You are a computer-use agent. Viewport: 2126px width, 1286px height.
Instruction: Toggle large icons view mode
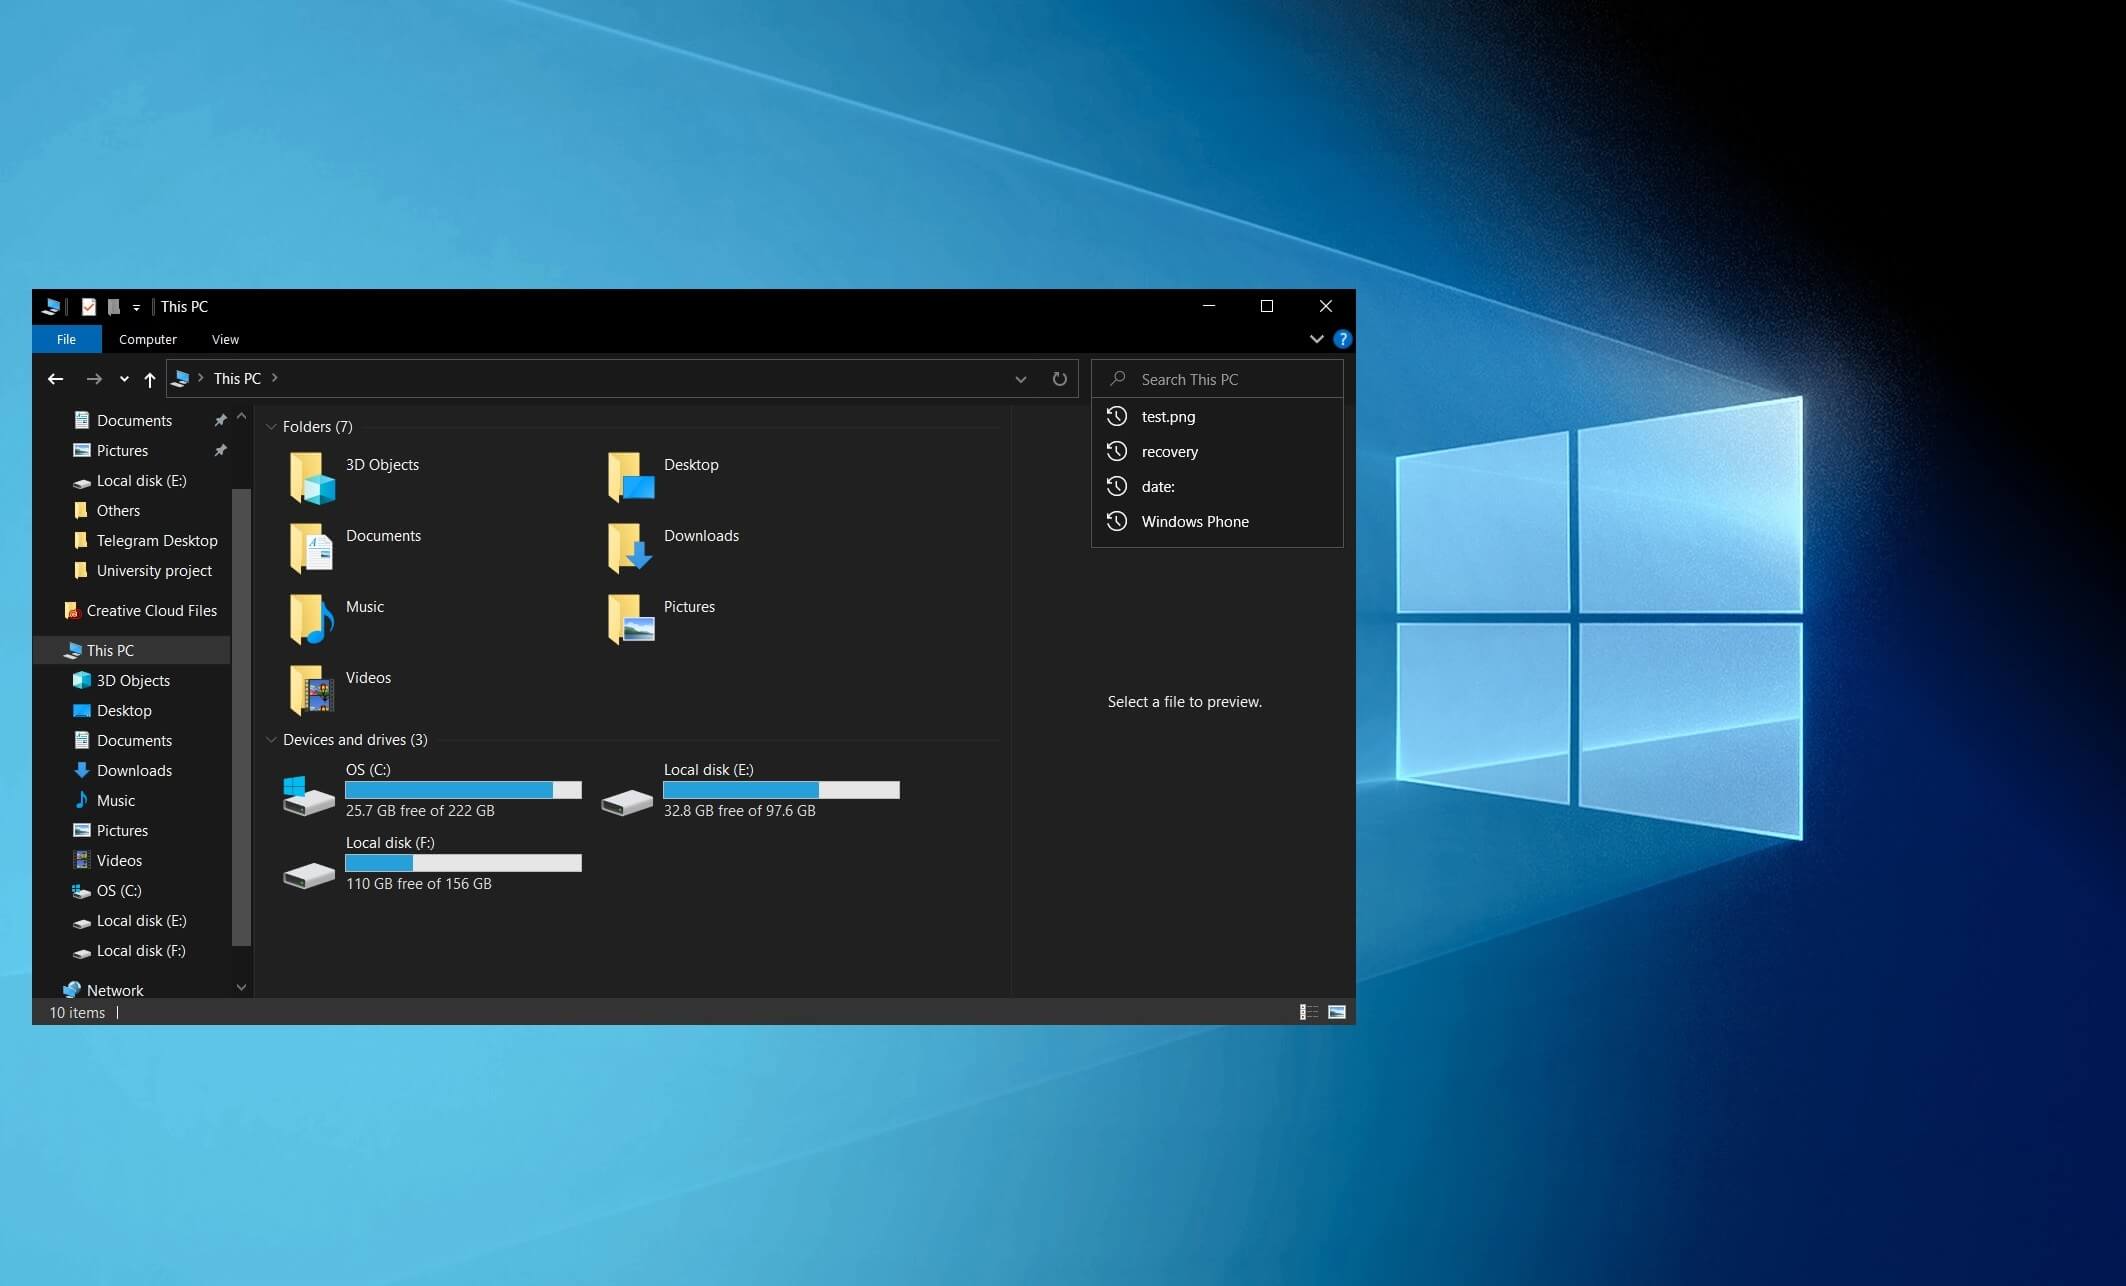click(1336, 1010)
